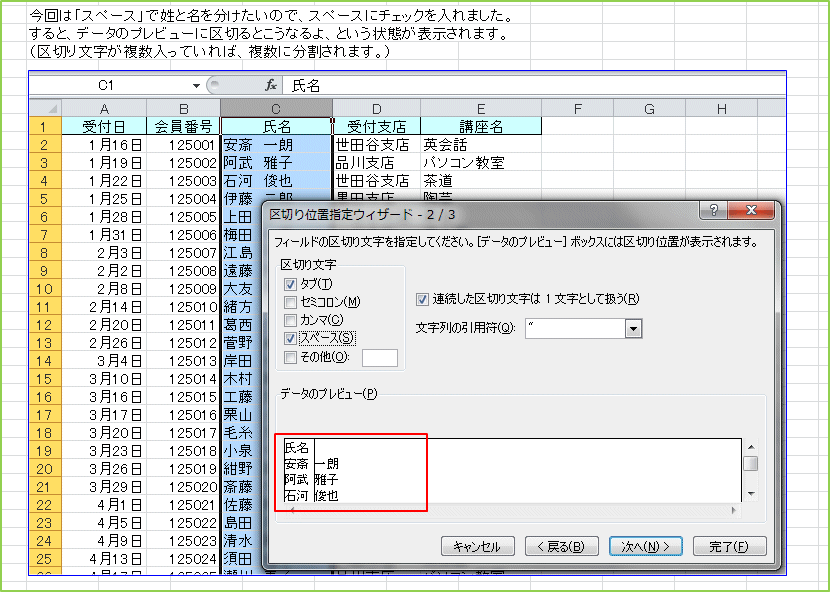Click the Name Box showing C1
The width and height of the screenshot is (830, 592).
(x=111, y=86)
